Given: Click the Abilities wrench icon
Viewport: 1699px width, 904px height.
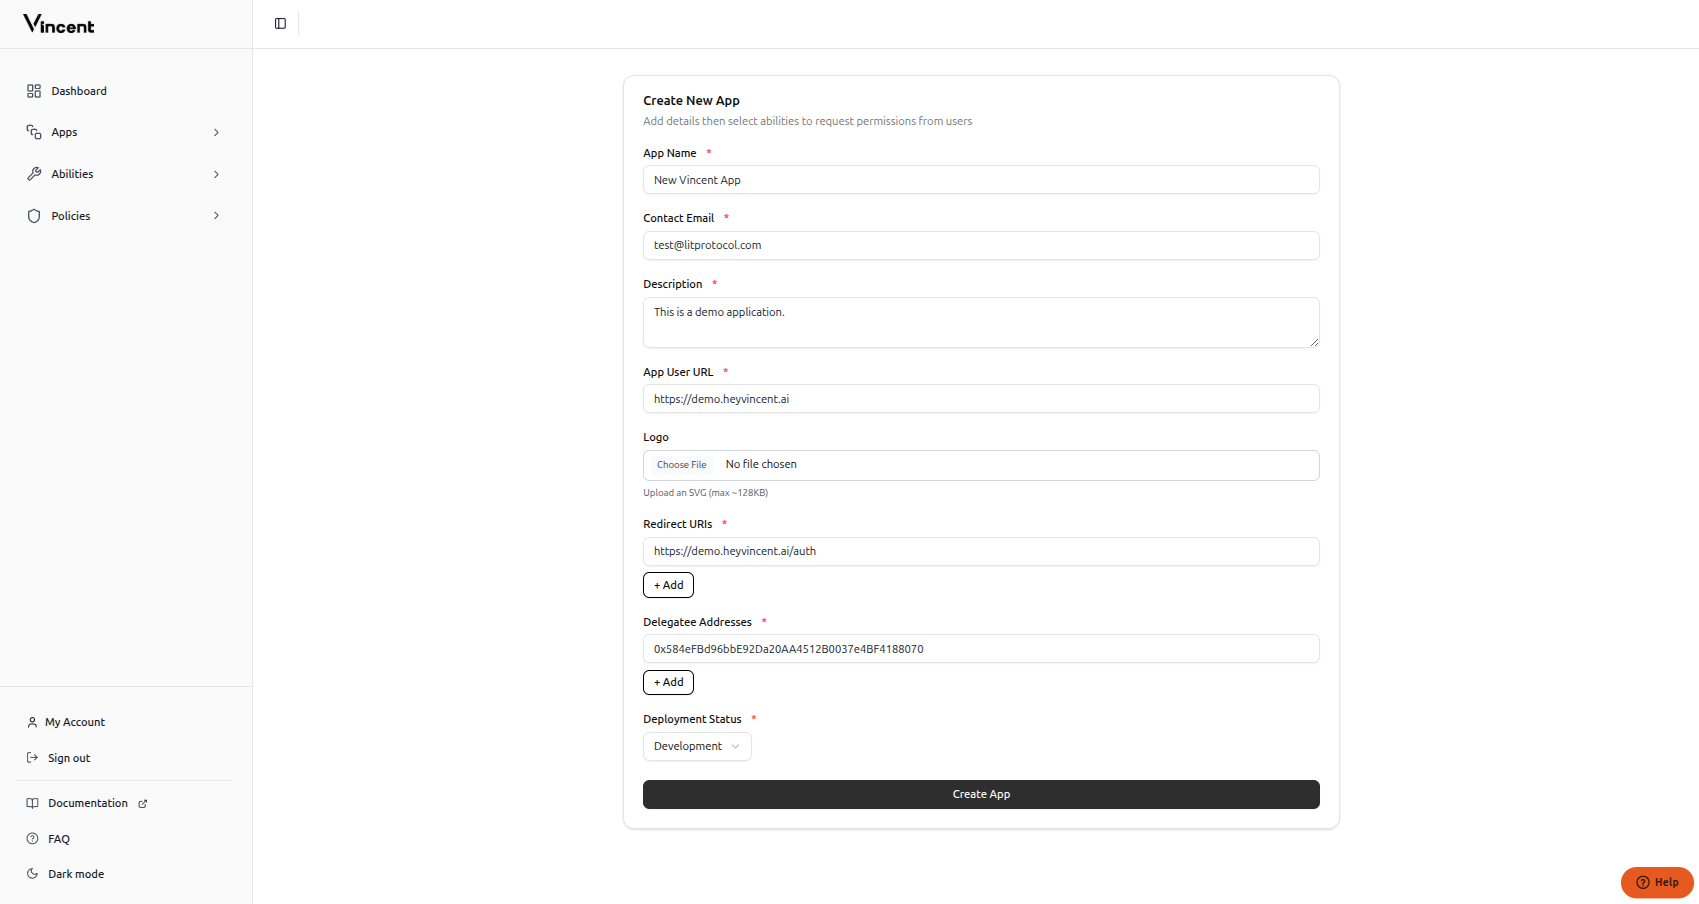Looking at the screenshot, I should tap(34, 173).
